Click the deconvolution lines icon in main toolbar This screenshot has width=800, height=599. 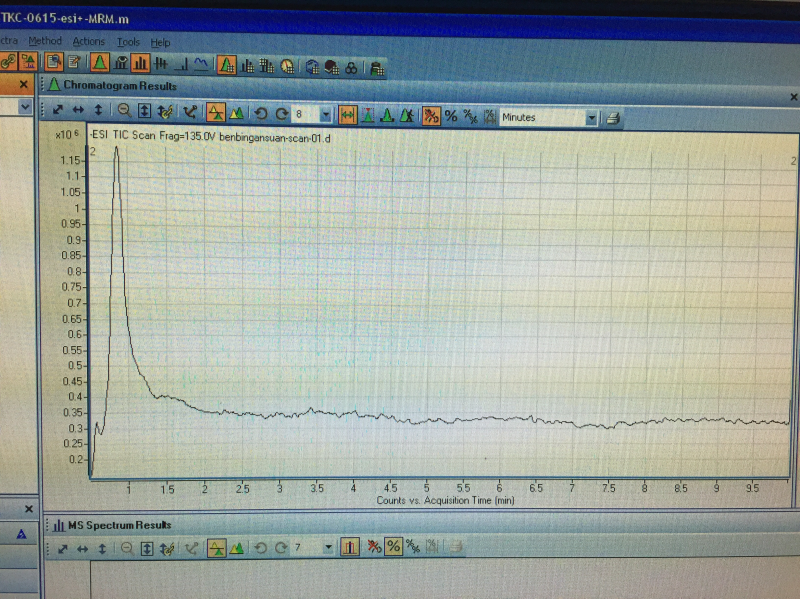161,64
